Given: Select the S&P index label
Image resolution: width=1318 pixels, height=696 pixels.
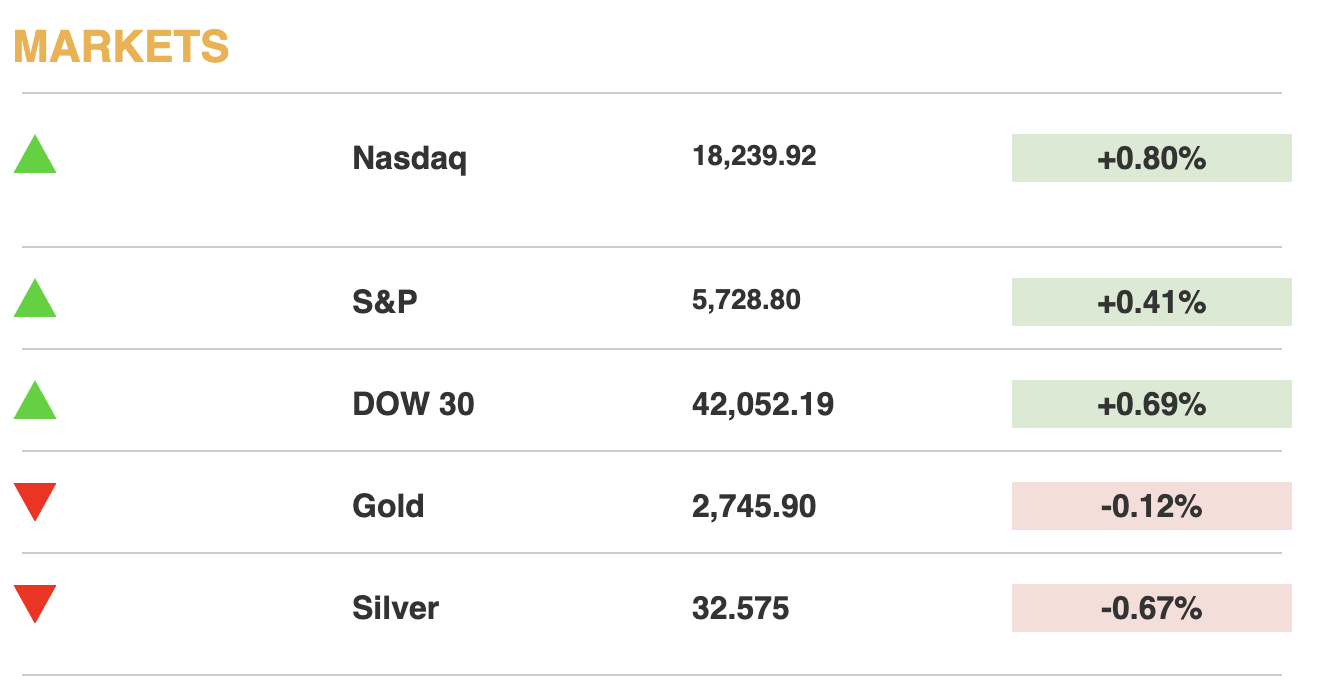Looking at the screenshot, I should pos(385,301).
